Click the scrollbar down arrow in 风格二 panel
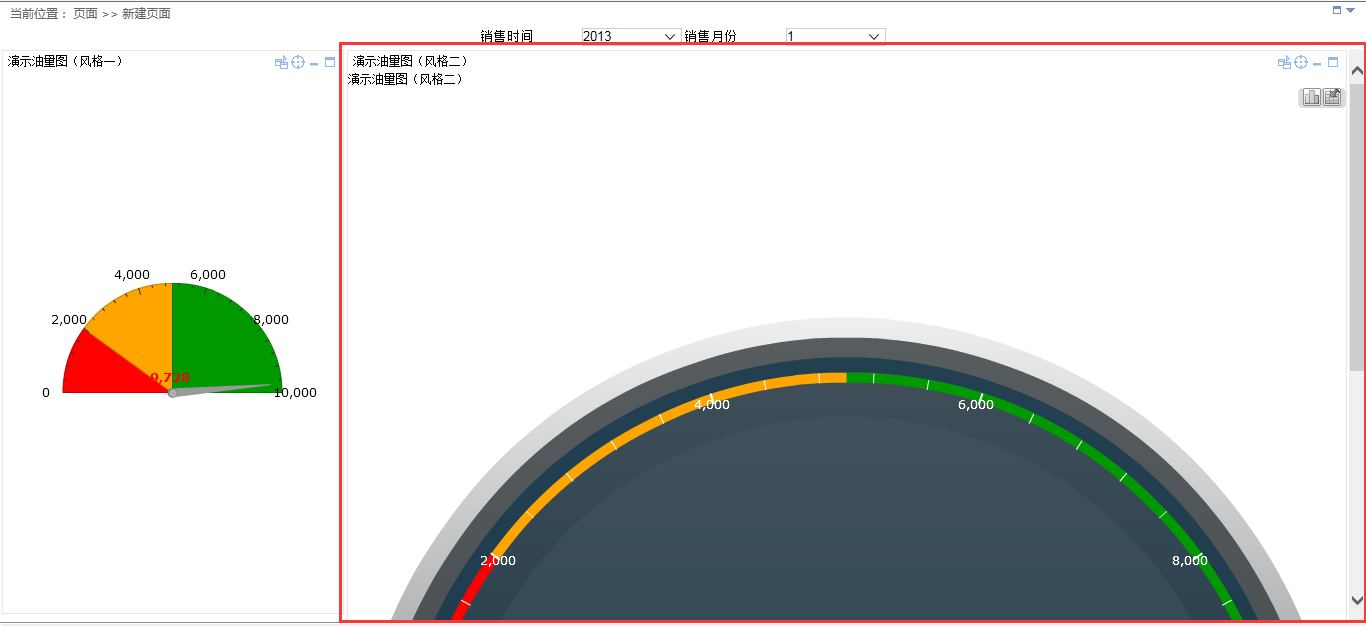Image resolution: width=1366 pixels, height=626 pixels. (1357, 600)
